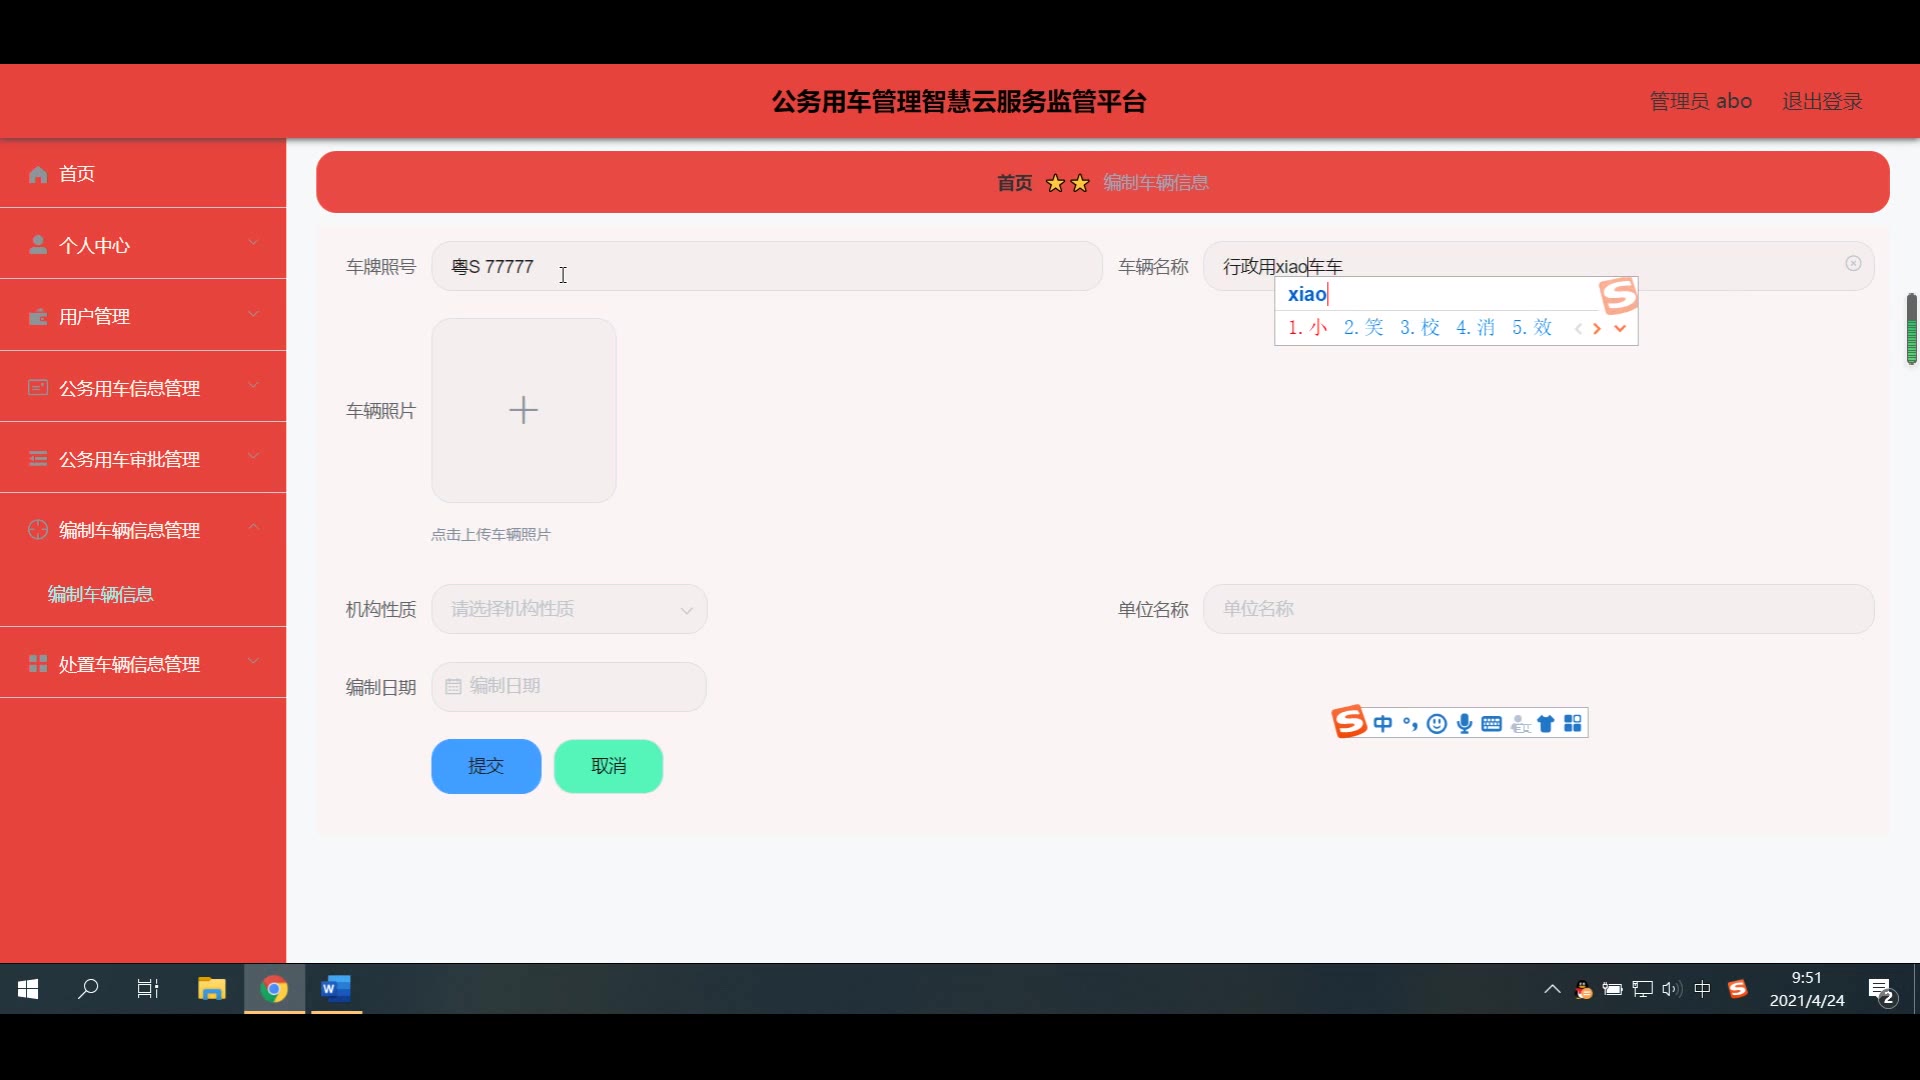Expand the 处置车辆信息管理 menu item

click(x=143, y=664)
